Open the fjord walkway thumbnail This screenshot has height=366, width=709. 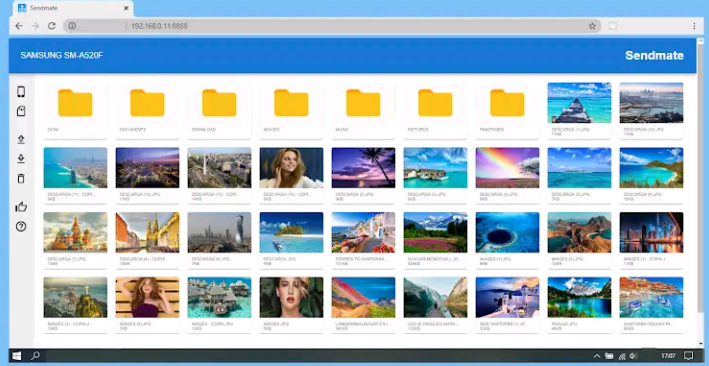click(x=435, y=297)
